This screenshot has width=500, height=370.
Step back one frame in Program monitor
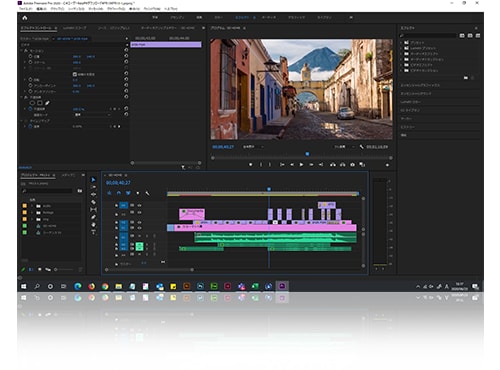click(x=292, y=165)
